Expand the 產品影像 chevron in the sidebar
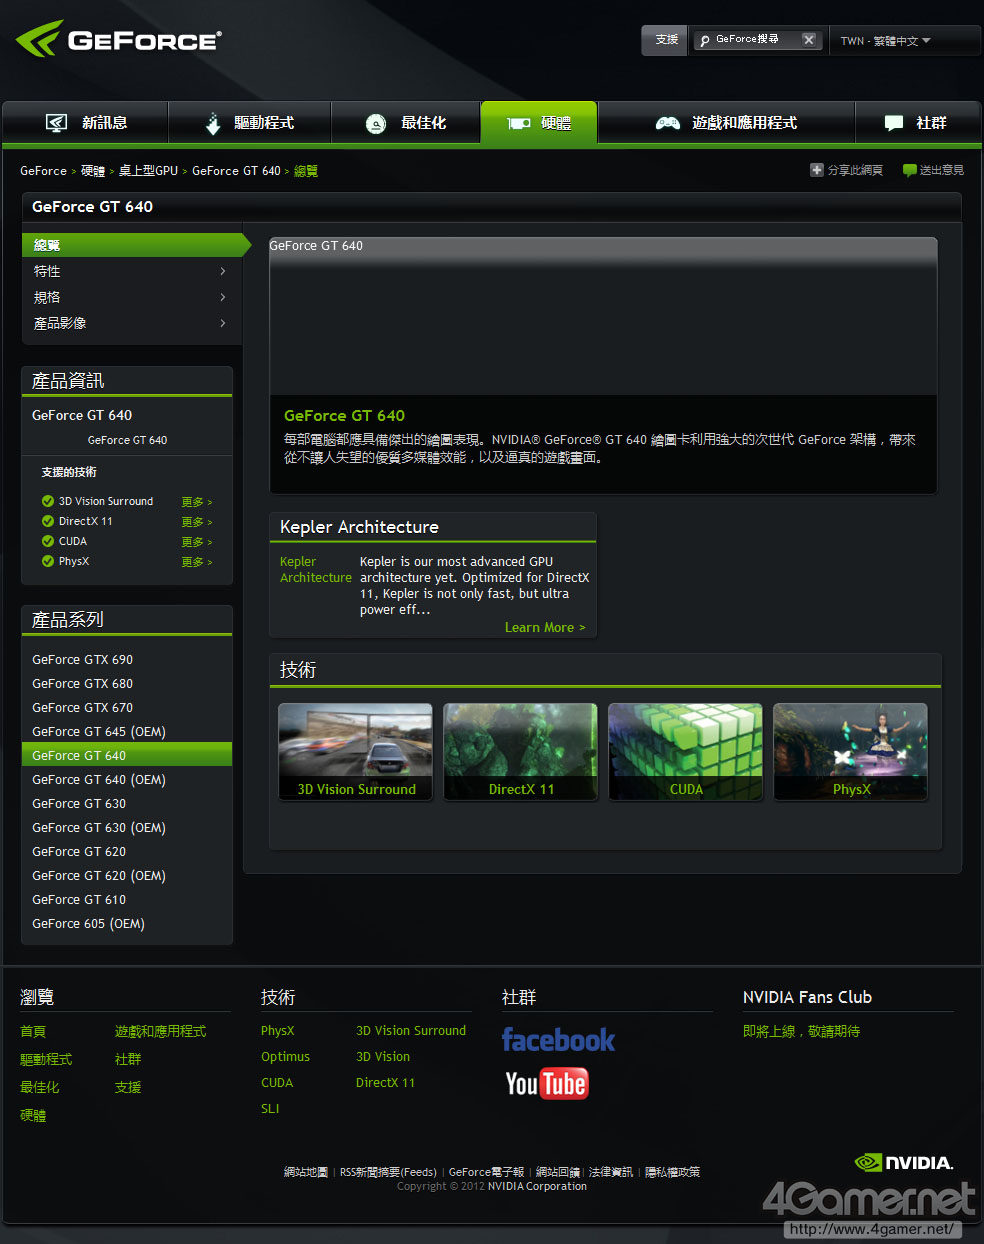Image resolution: width=984 pixels, height=1244 pixels. [222, 323]
